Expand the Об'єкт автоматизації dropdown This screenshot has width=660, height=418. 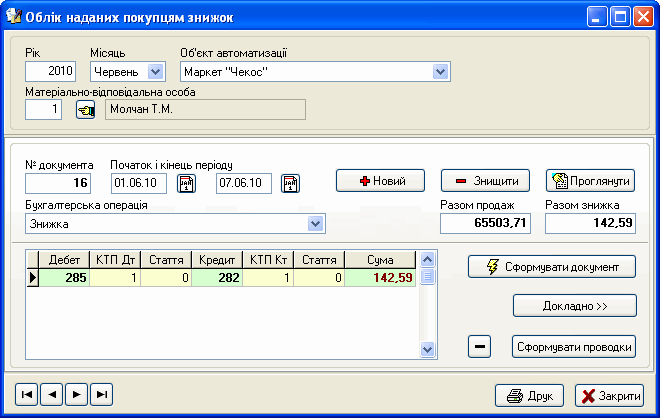[x=440, y=72]
